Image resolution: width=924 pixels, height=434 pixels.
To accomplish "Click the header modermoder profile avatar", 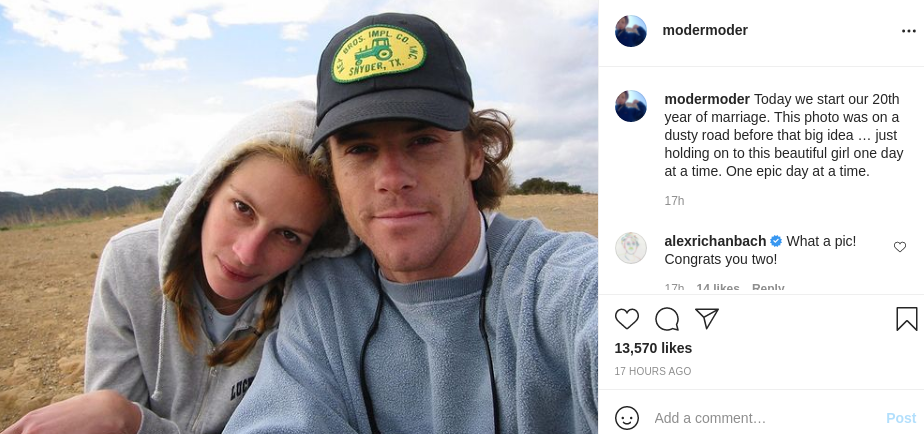I will point(631,31).
